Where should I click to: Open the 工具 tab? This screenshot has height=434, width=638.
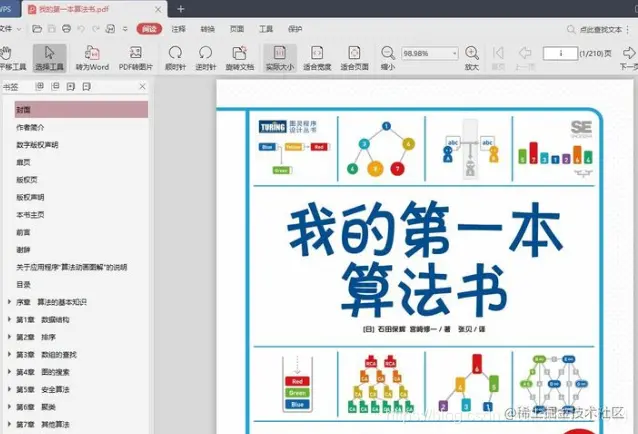(x=266, y=29)
